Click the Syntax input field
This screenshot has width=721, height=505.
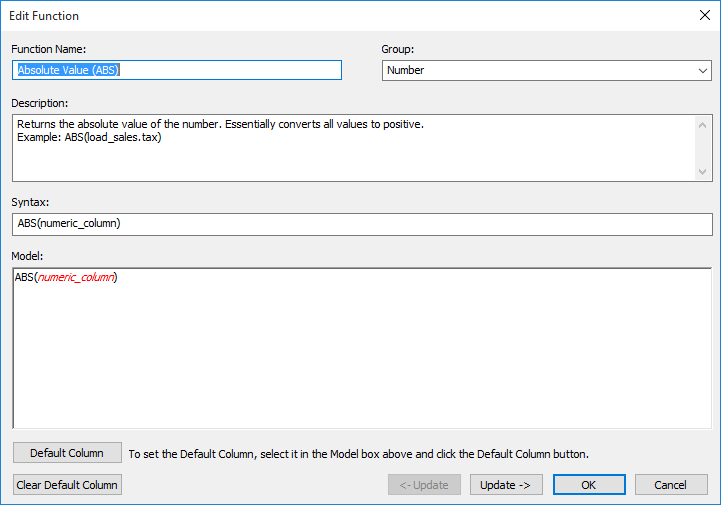361,224
